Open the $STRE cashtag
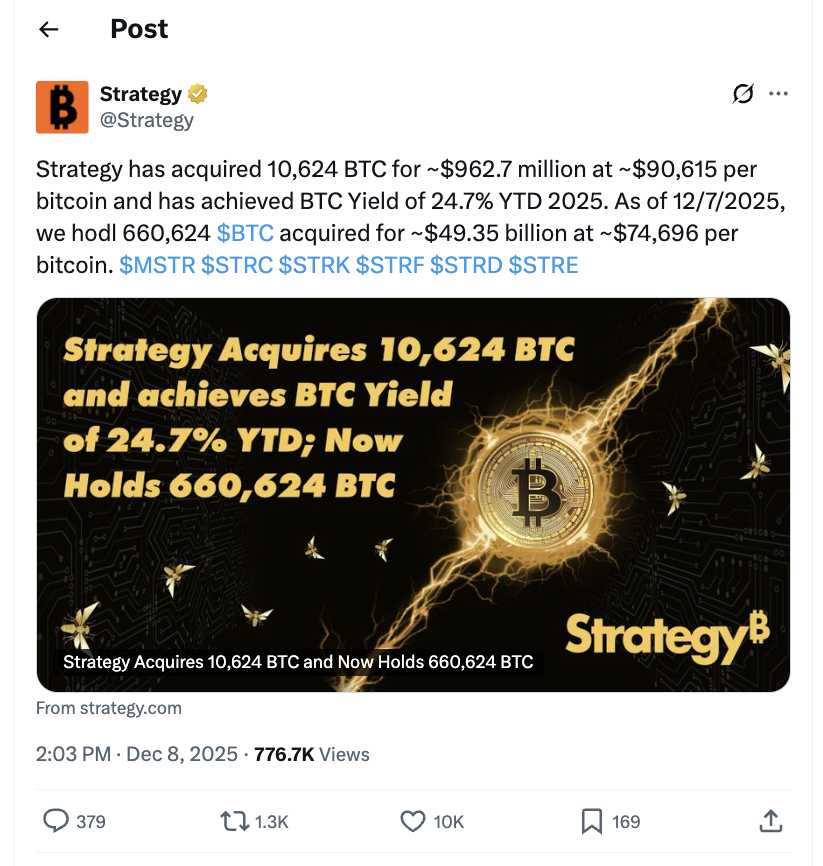 click(x=546, y=265)
